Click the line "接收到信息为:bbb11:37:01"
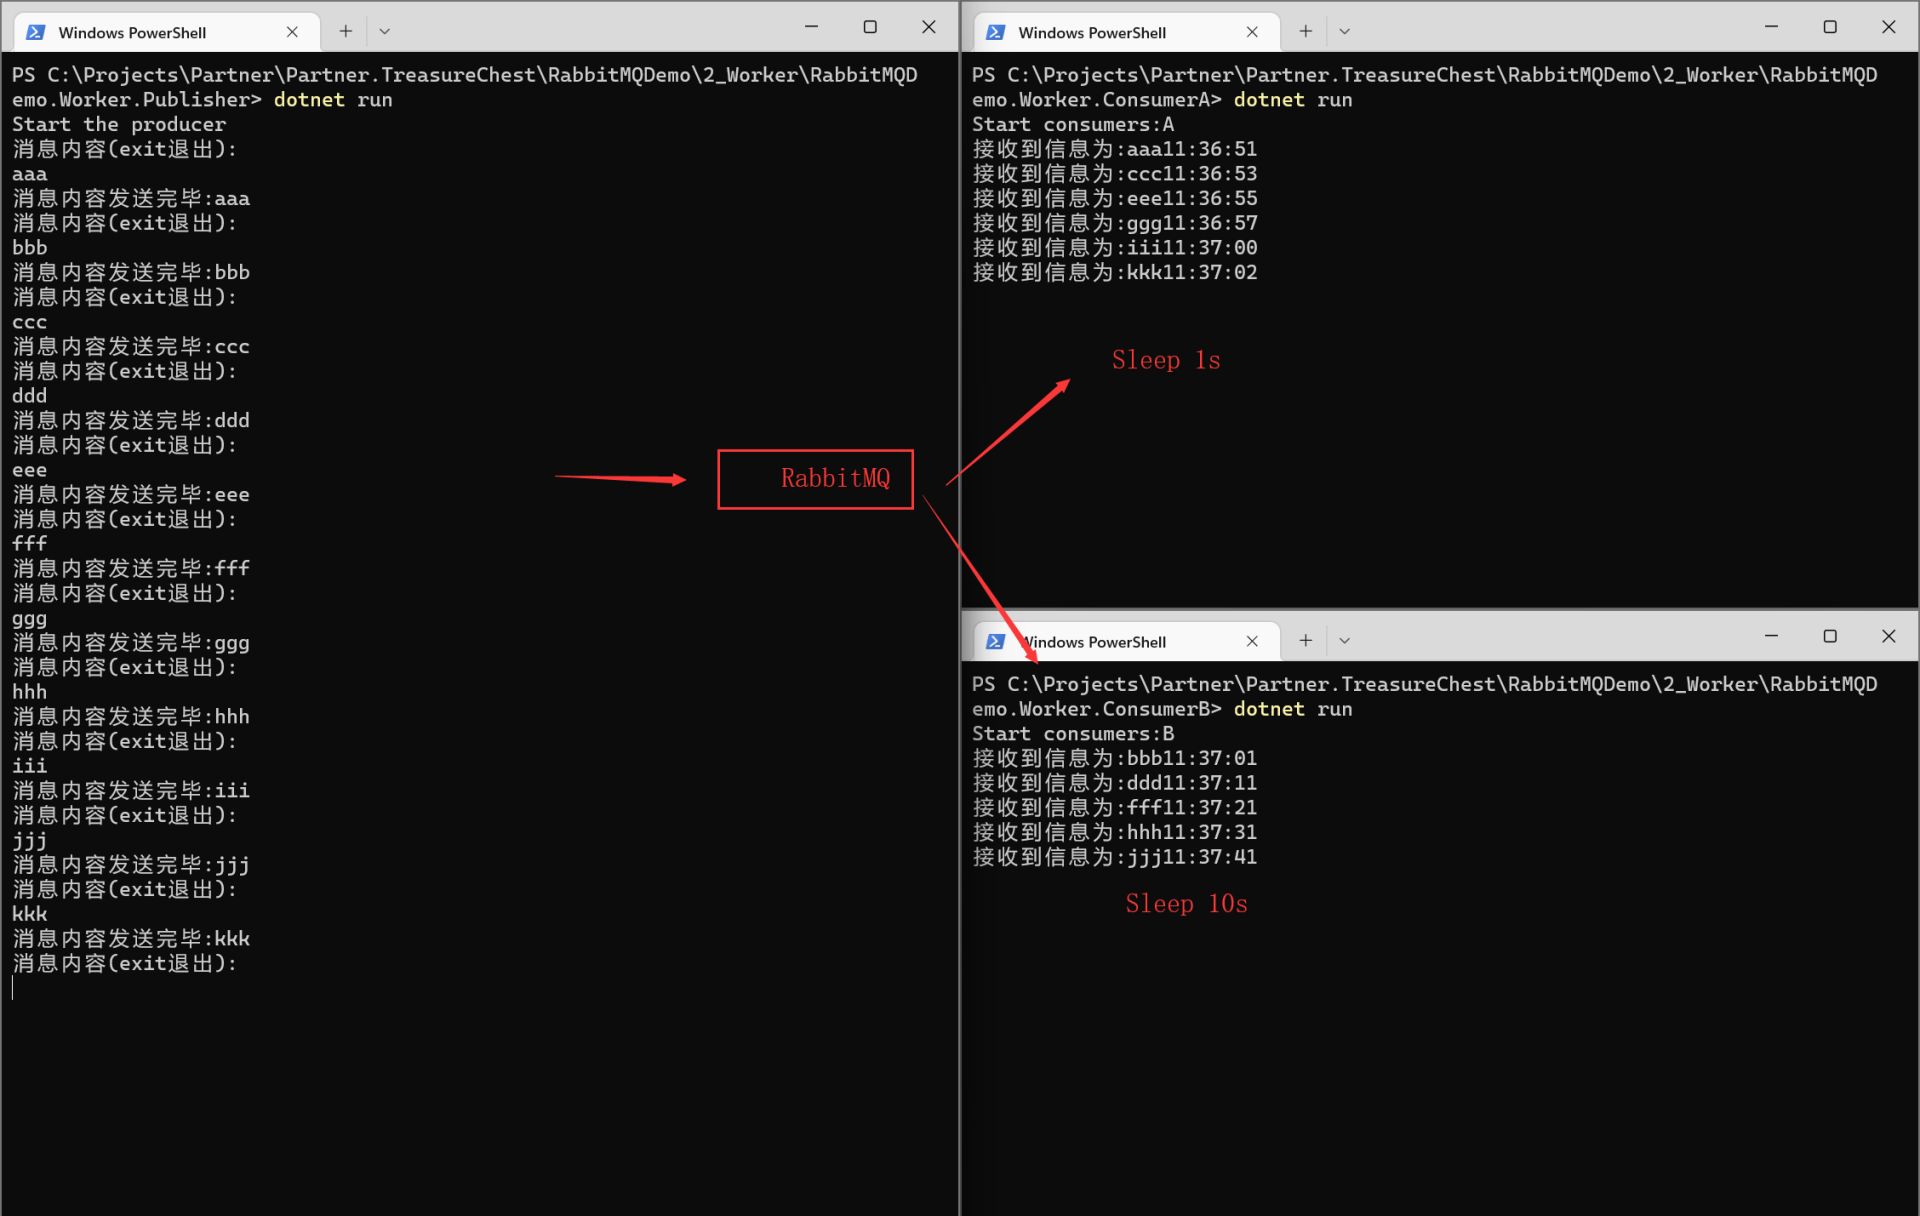1920x1216 pixels. click(1115, 758)
